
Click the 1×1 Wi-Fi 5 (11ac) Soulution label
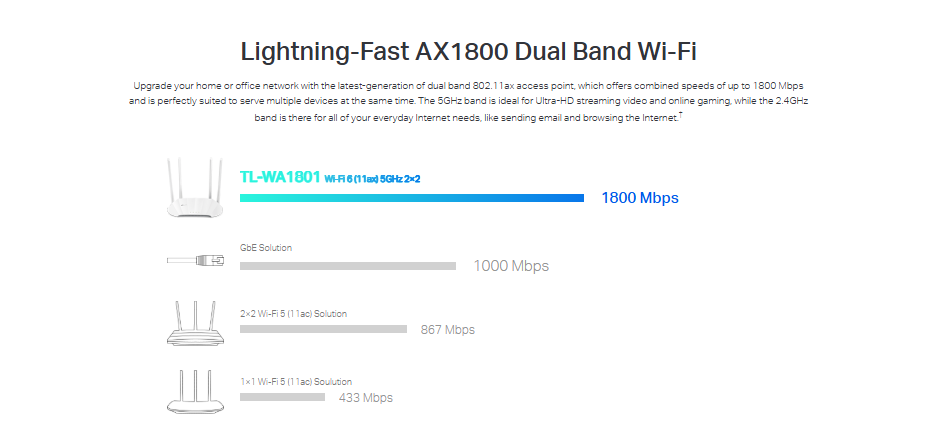pos(296,381)
